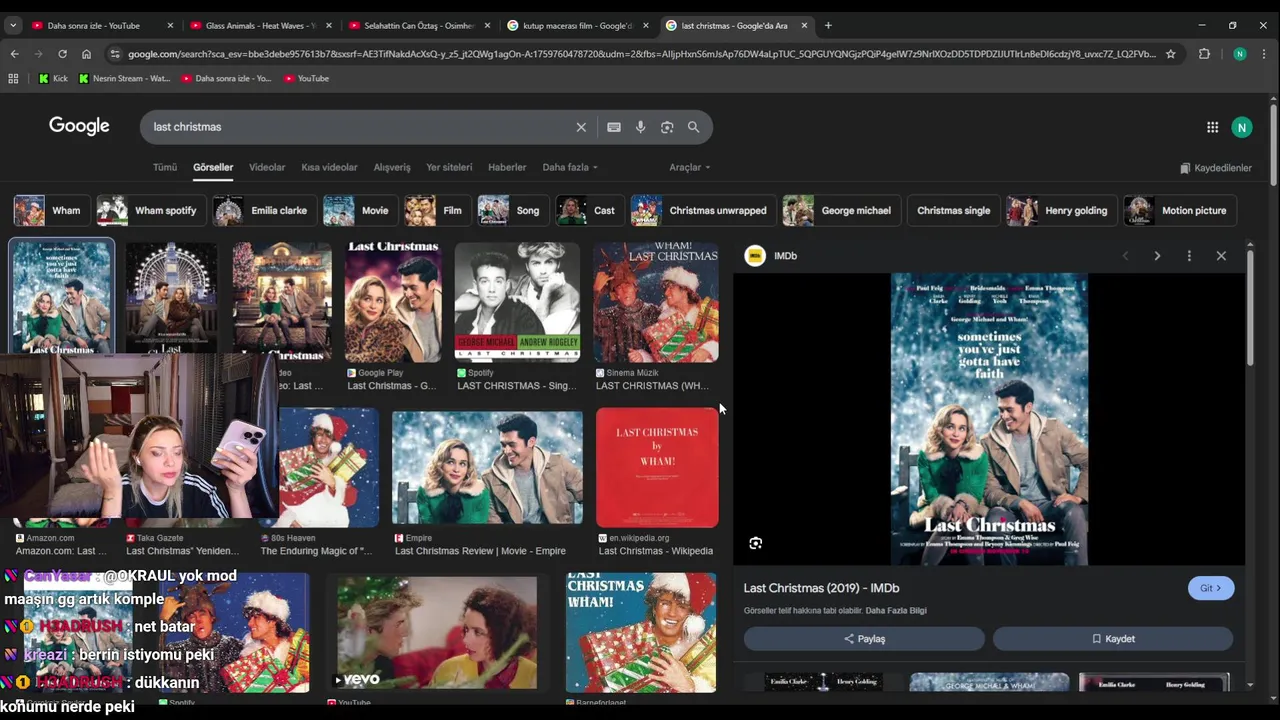This screenshot has width=1280, height=720.
Task: Open Kaydedilenler saved items
Action: [x=1216, y=168]
